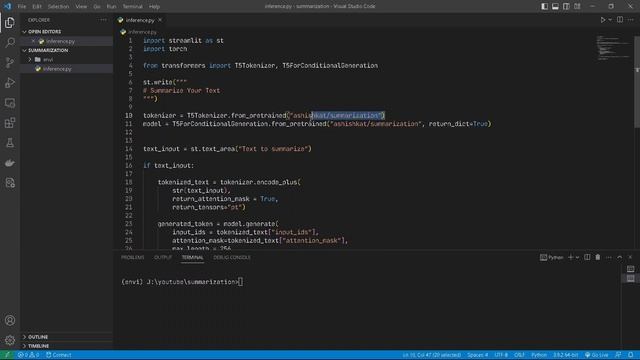Collapse the Open Editors section

click(66, 31)
